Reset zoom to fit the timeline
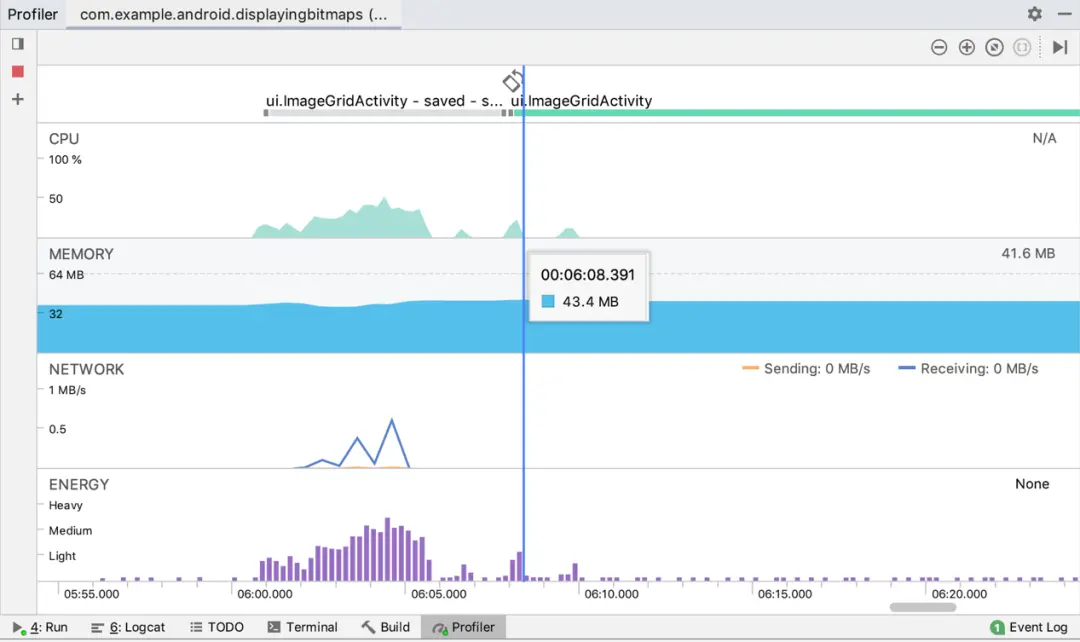This screenshot has width=1080, height=642. click(994, 48)
